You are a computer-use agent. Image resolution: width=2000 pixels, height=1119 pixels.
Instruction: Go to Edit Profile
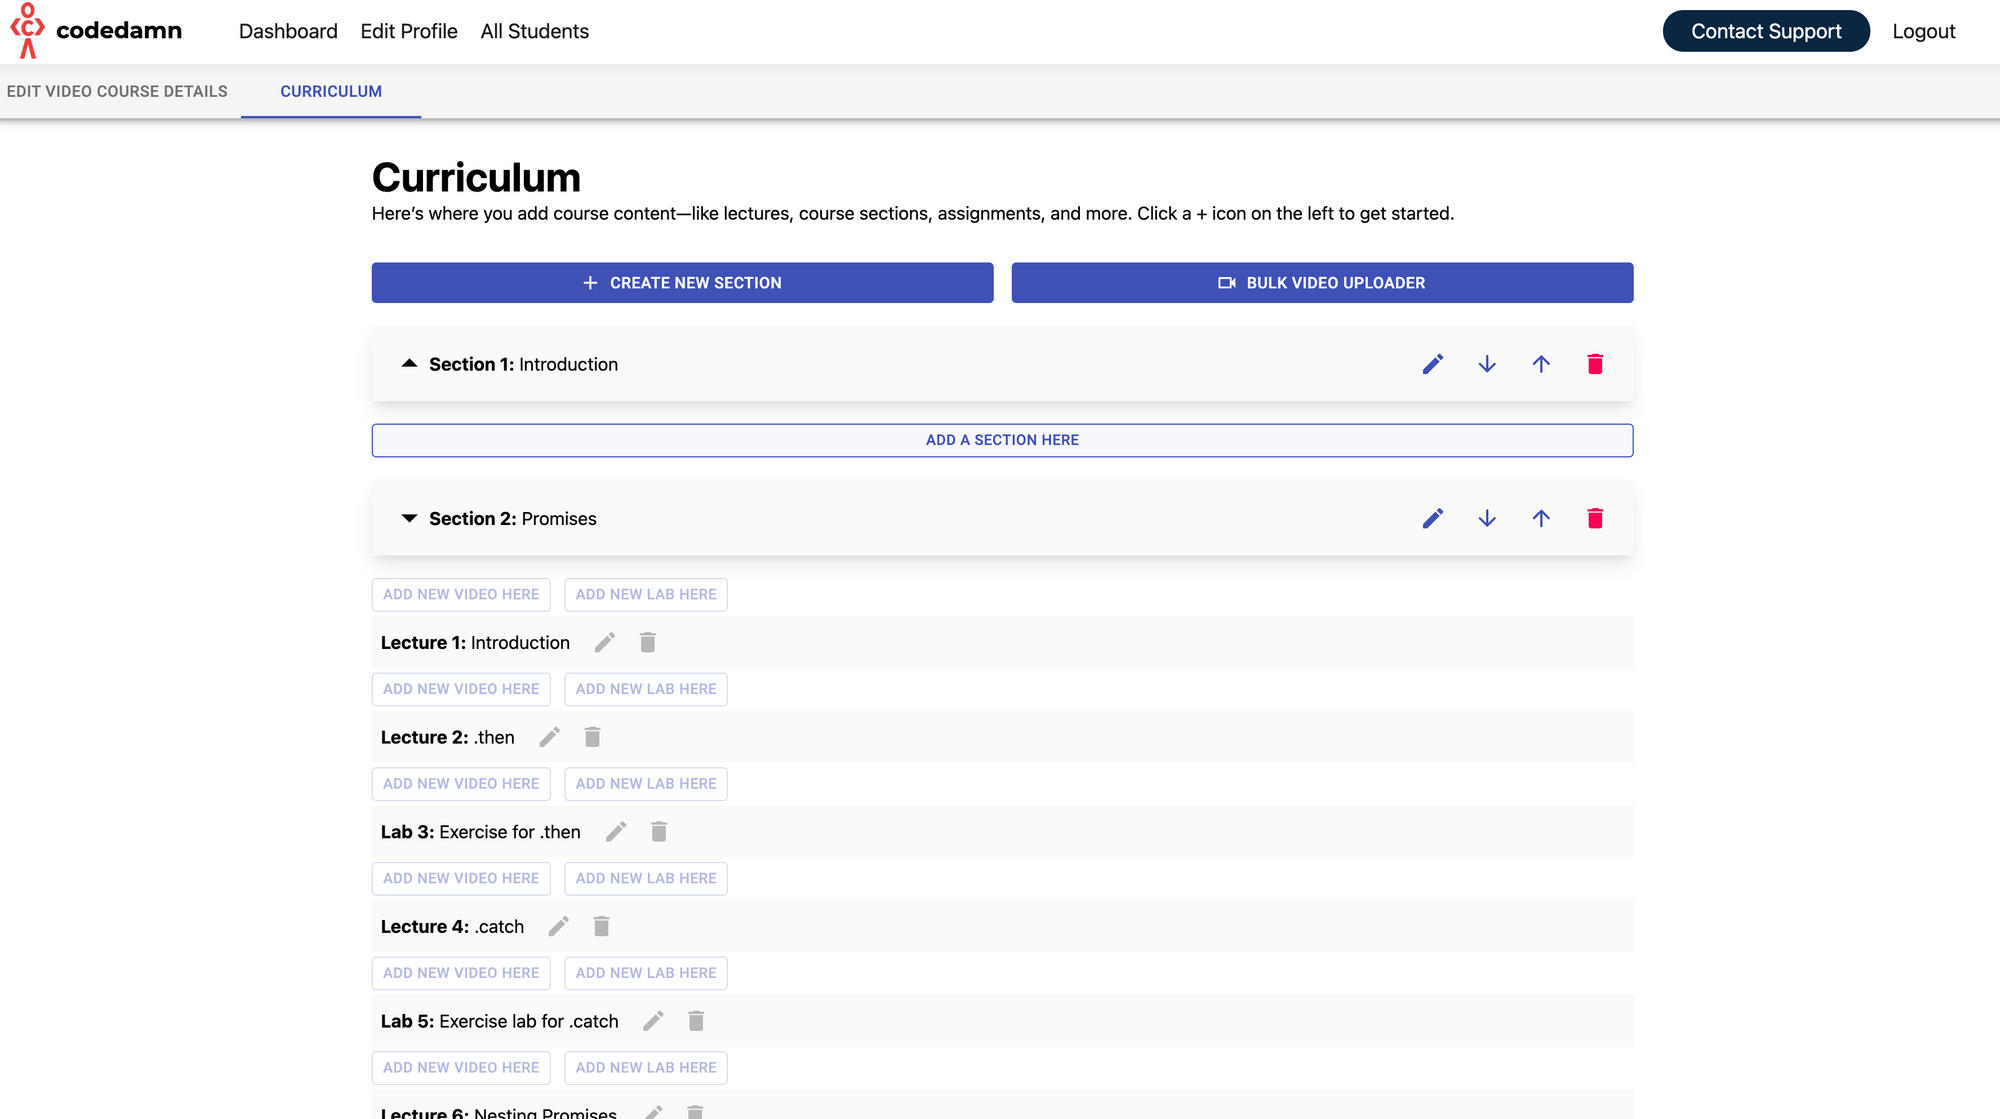tap(409, 31)
